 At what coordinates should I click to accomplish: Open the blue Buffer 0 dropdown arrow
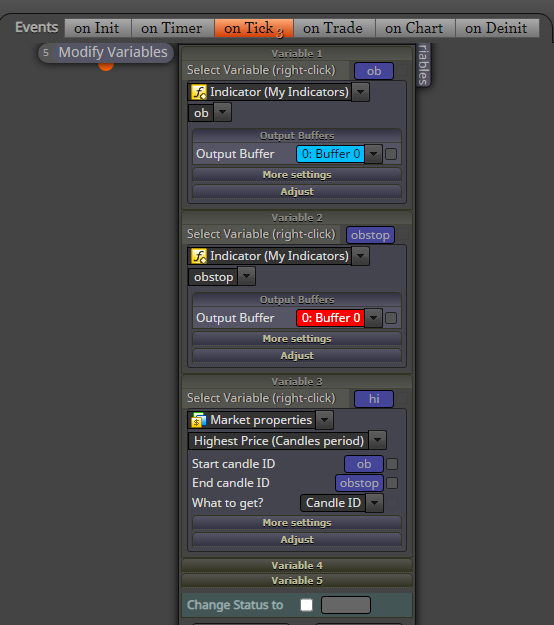click(x=373, y=154)
